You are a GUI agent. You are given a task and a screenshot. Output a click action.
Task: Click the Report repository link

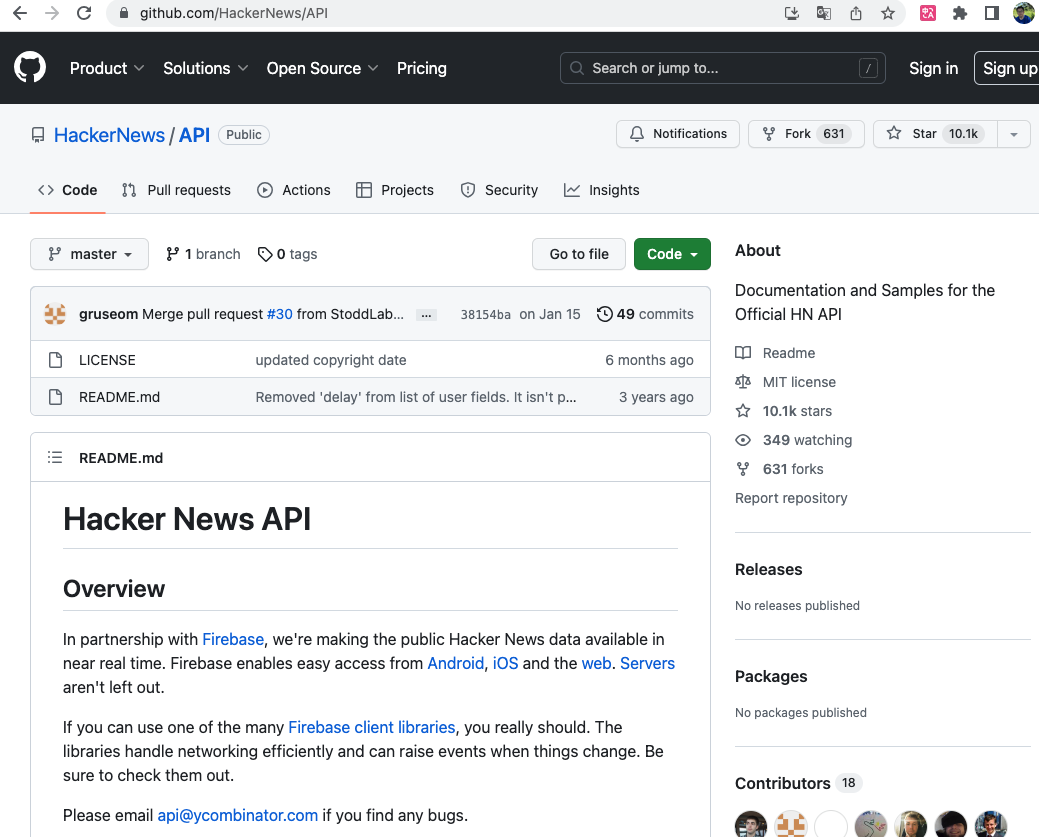[x=791, y=498]
